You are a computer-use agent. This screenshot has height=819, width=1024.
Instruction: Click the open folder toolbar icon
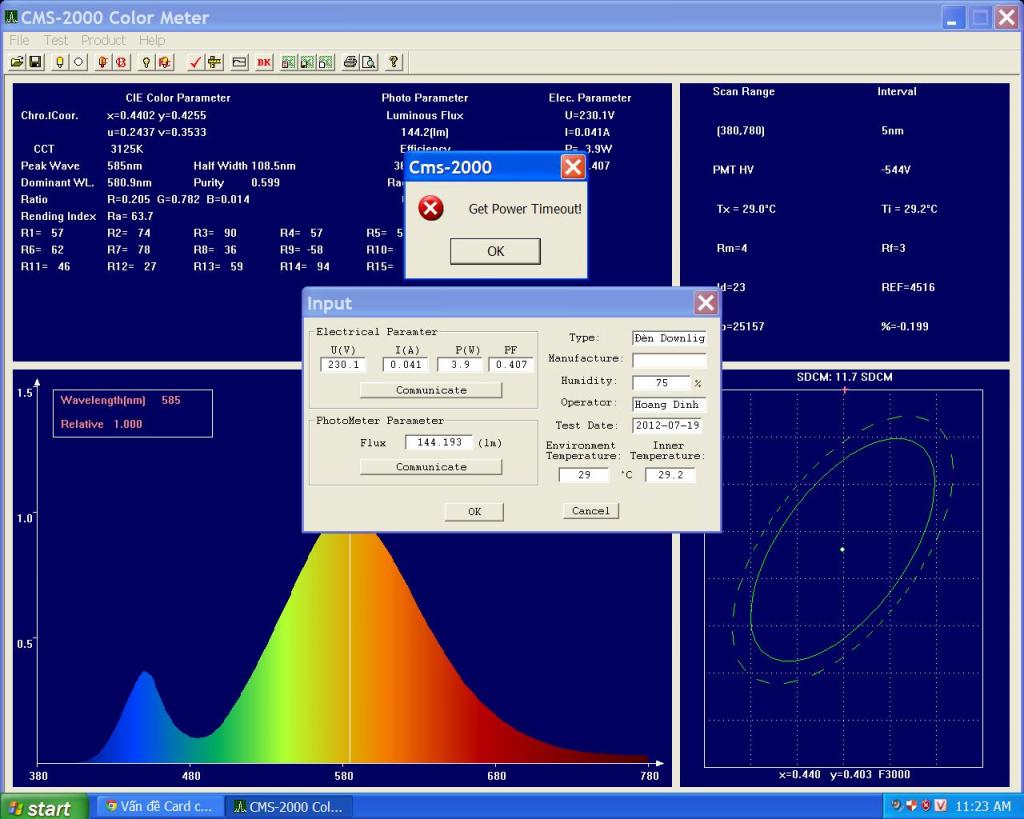tap(17, 62)
